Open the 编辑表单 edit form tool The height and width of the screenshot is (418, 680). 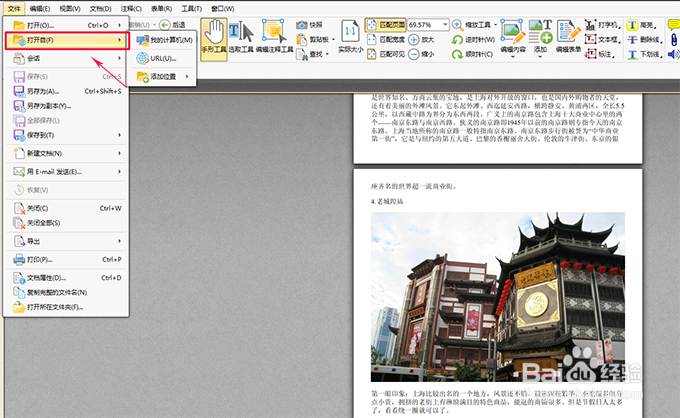(569, 36)
